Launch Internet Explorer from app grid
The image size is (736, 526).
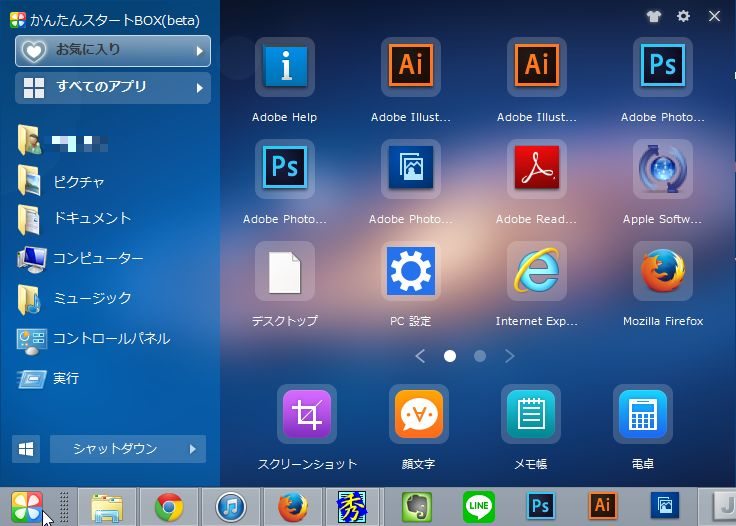(x=537, y=271)
